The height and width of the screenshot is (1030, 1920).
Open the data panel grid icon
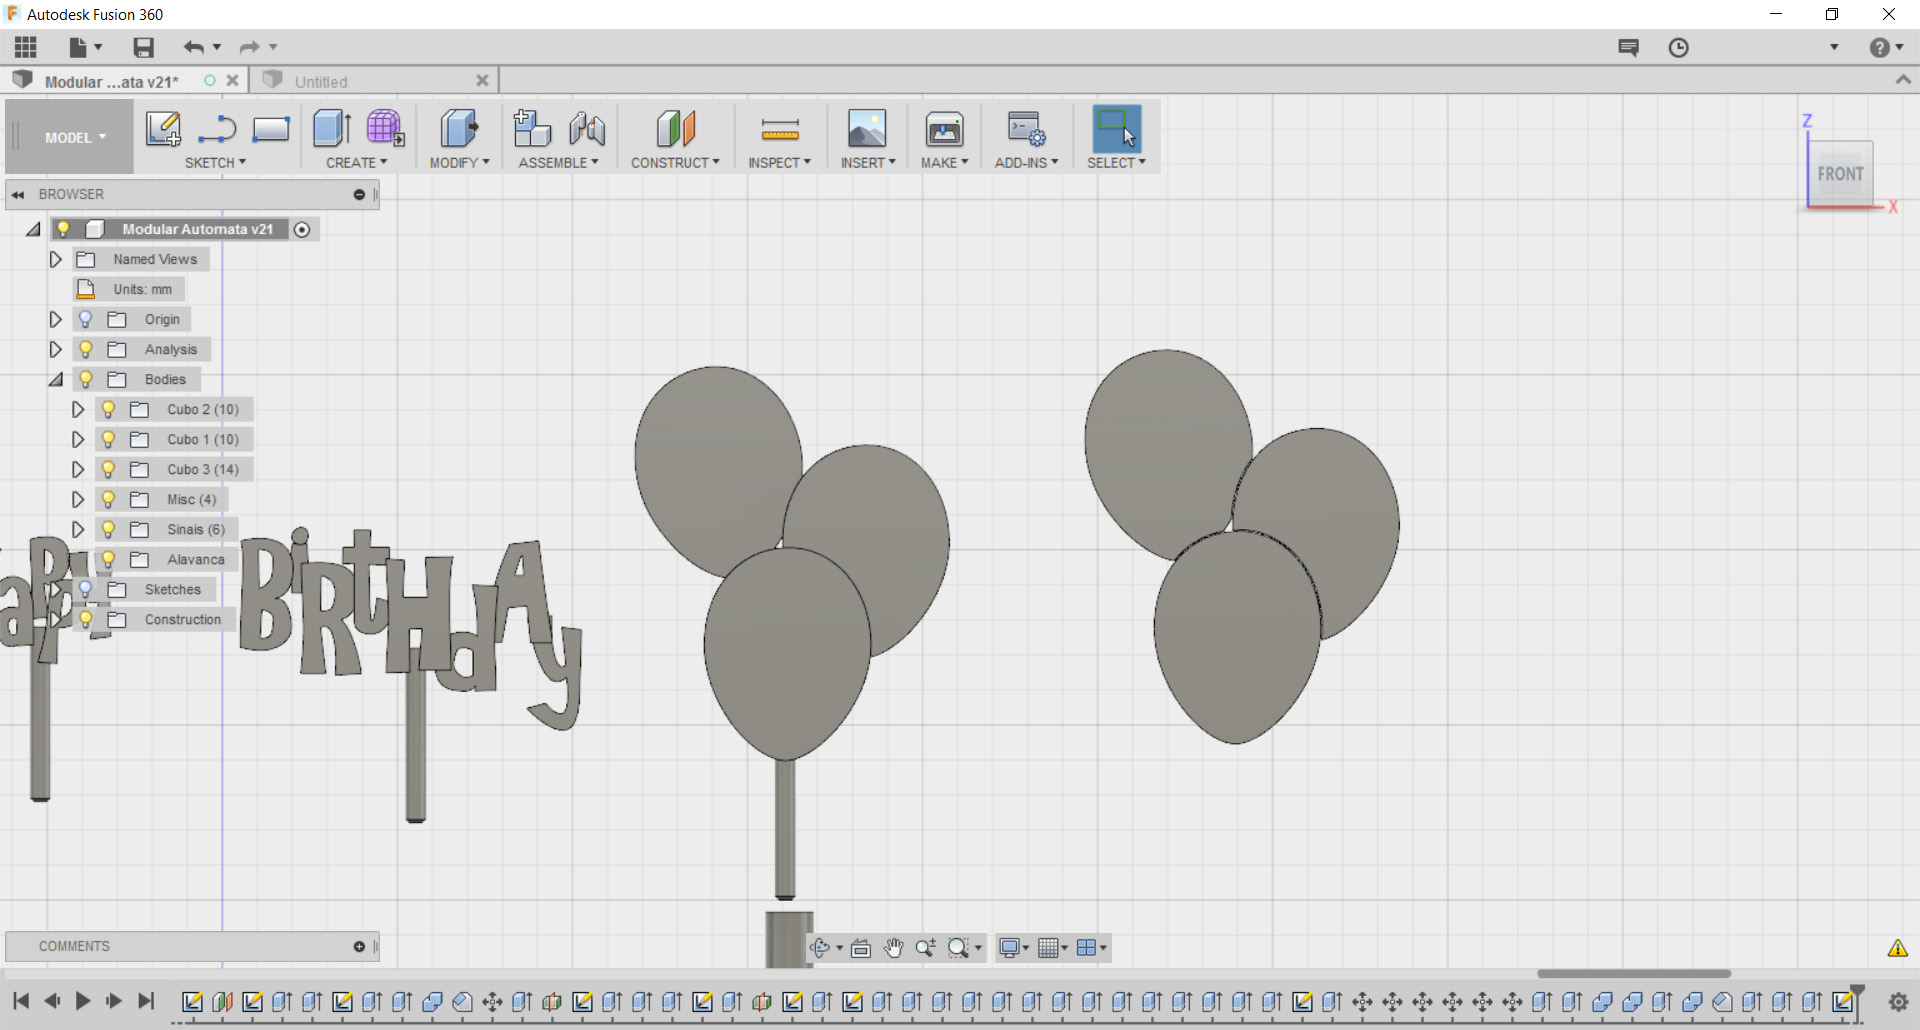pos(25,47)
